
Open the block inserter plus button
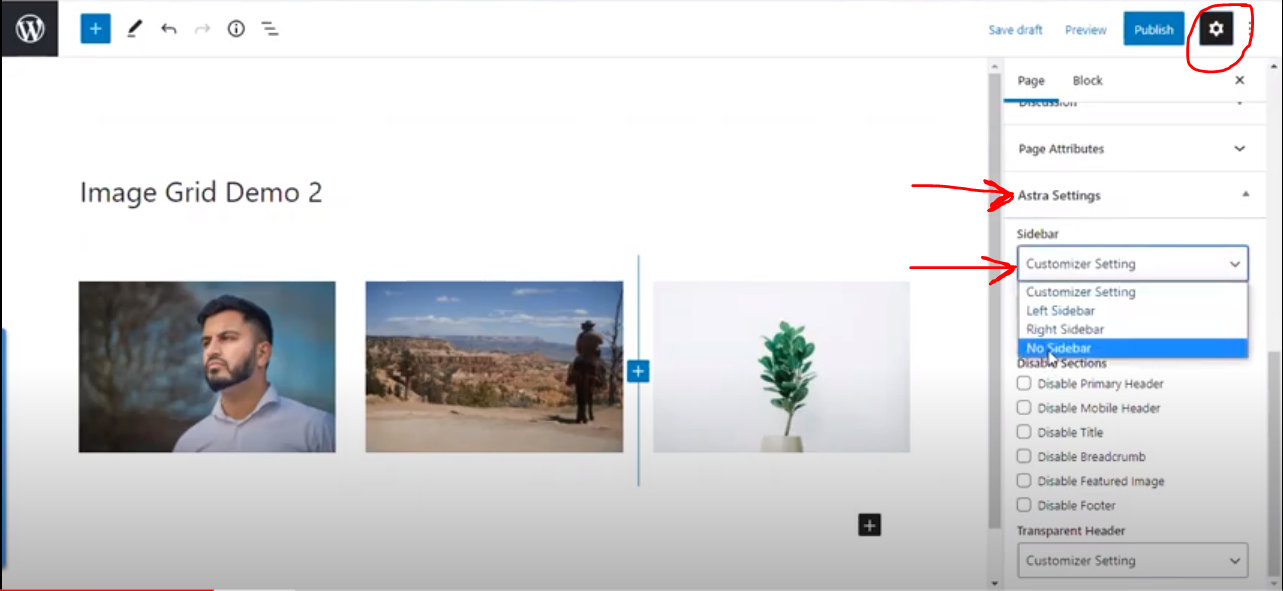(95, 29)
